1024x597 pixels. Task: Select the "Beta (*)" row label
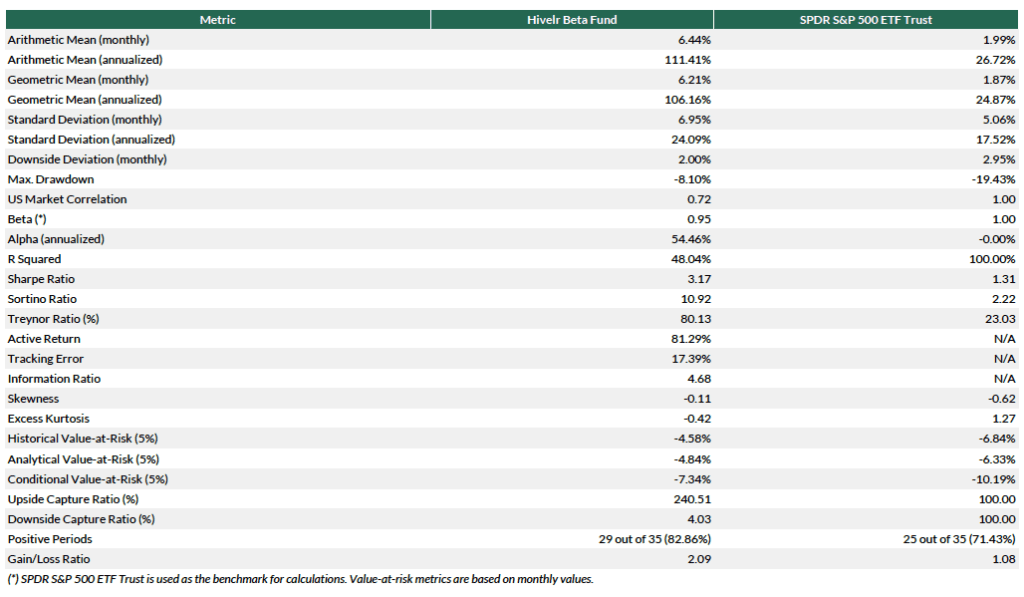pyautogui.click(x=27, y=219)
